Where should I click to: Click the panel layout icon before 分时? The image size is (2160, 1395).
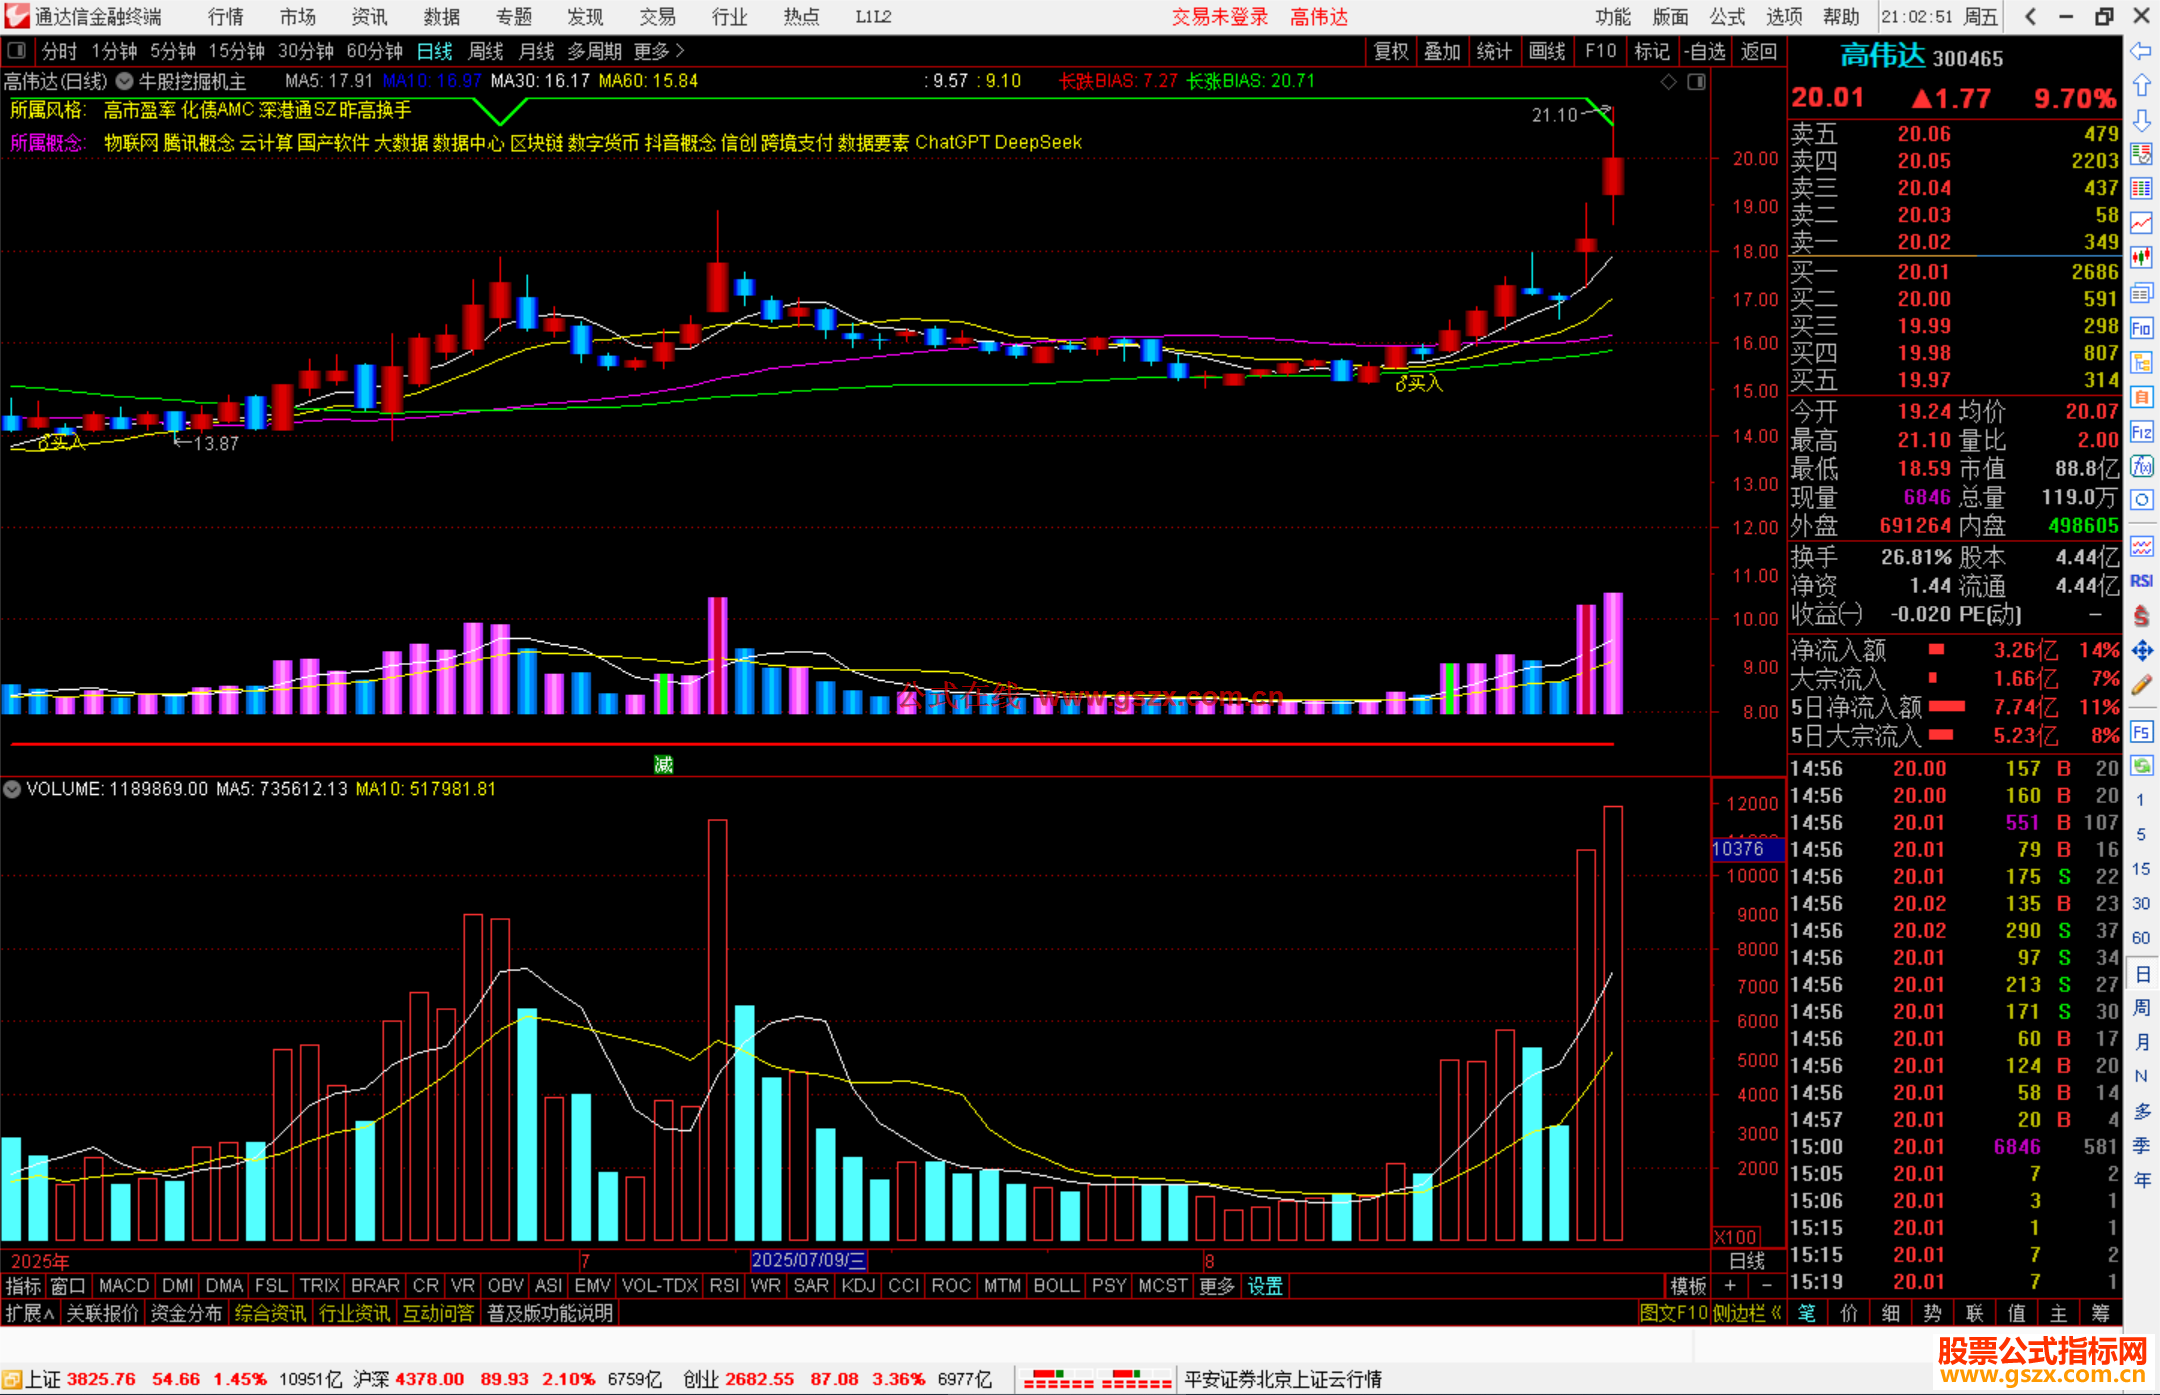[16, 50]
